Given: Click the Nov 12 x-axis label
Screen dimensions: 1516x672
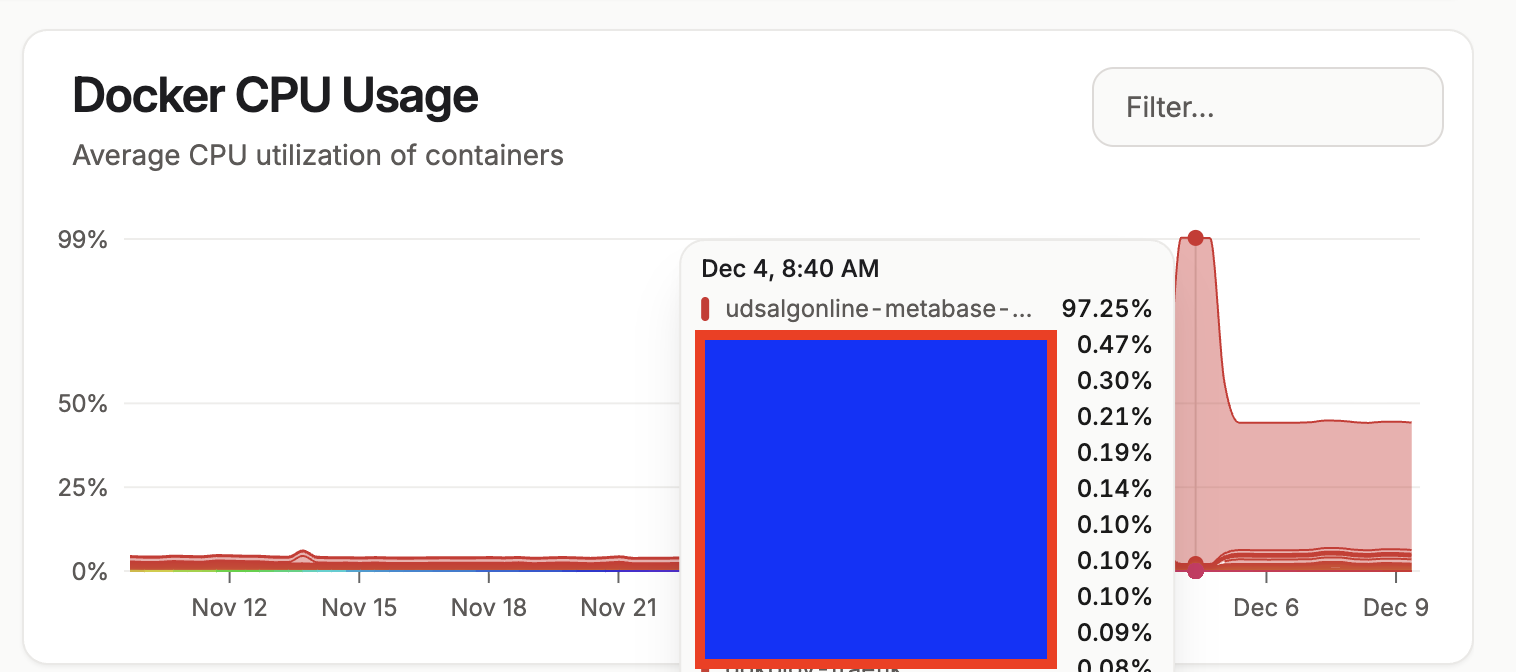Looking at the screenshot, I should pos(229,608).
